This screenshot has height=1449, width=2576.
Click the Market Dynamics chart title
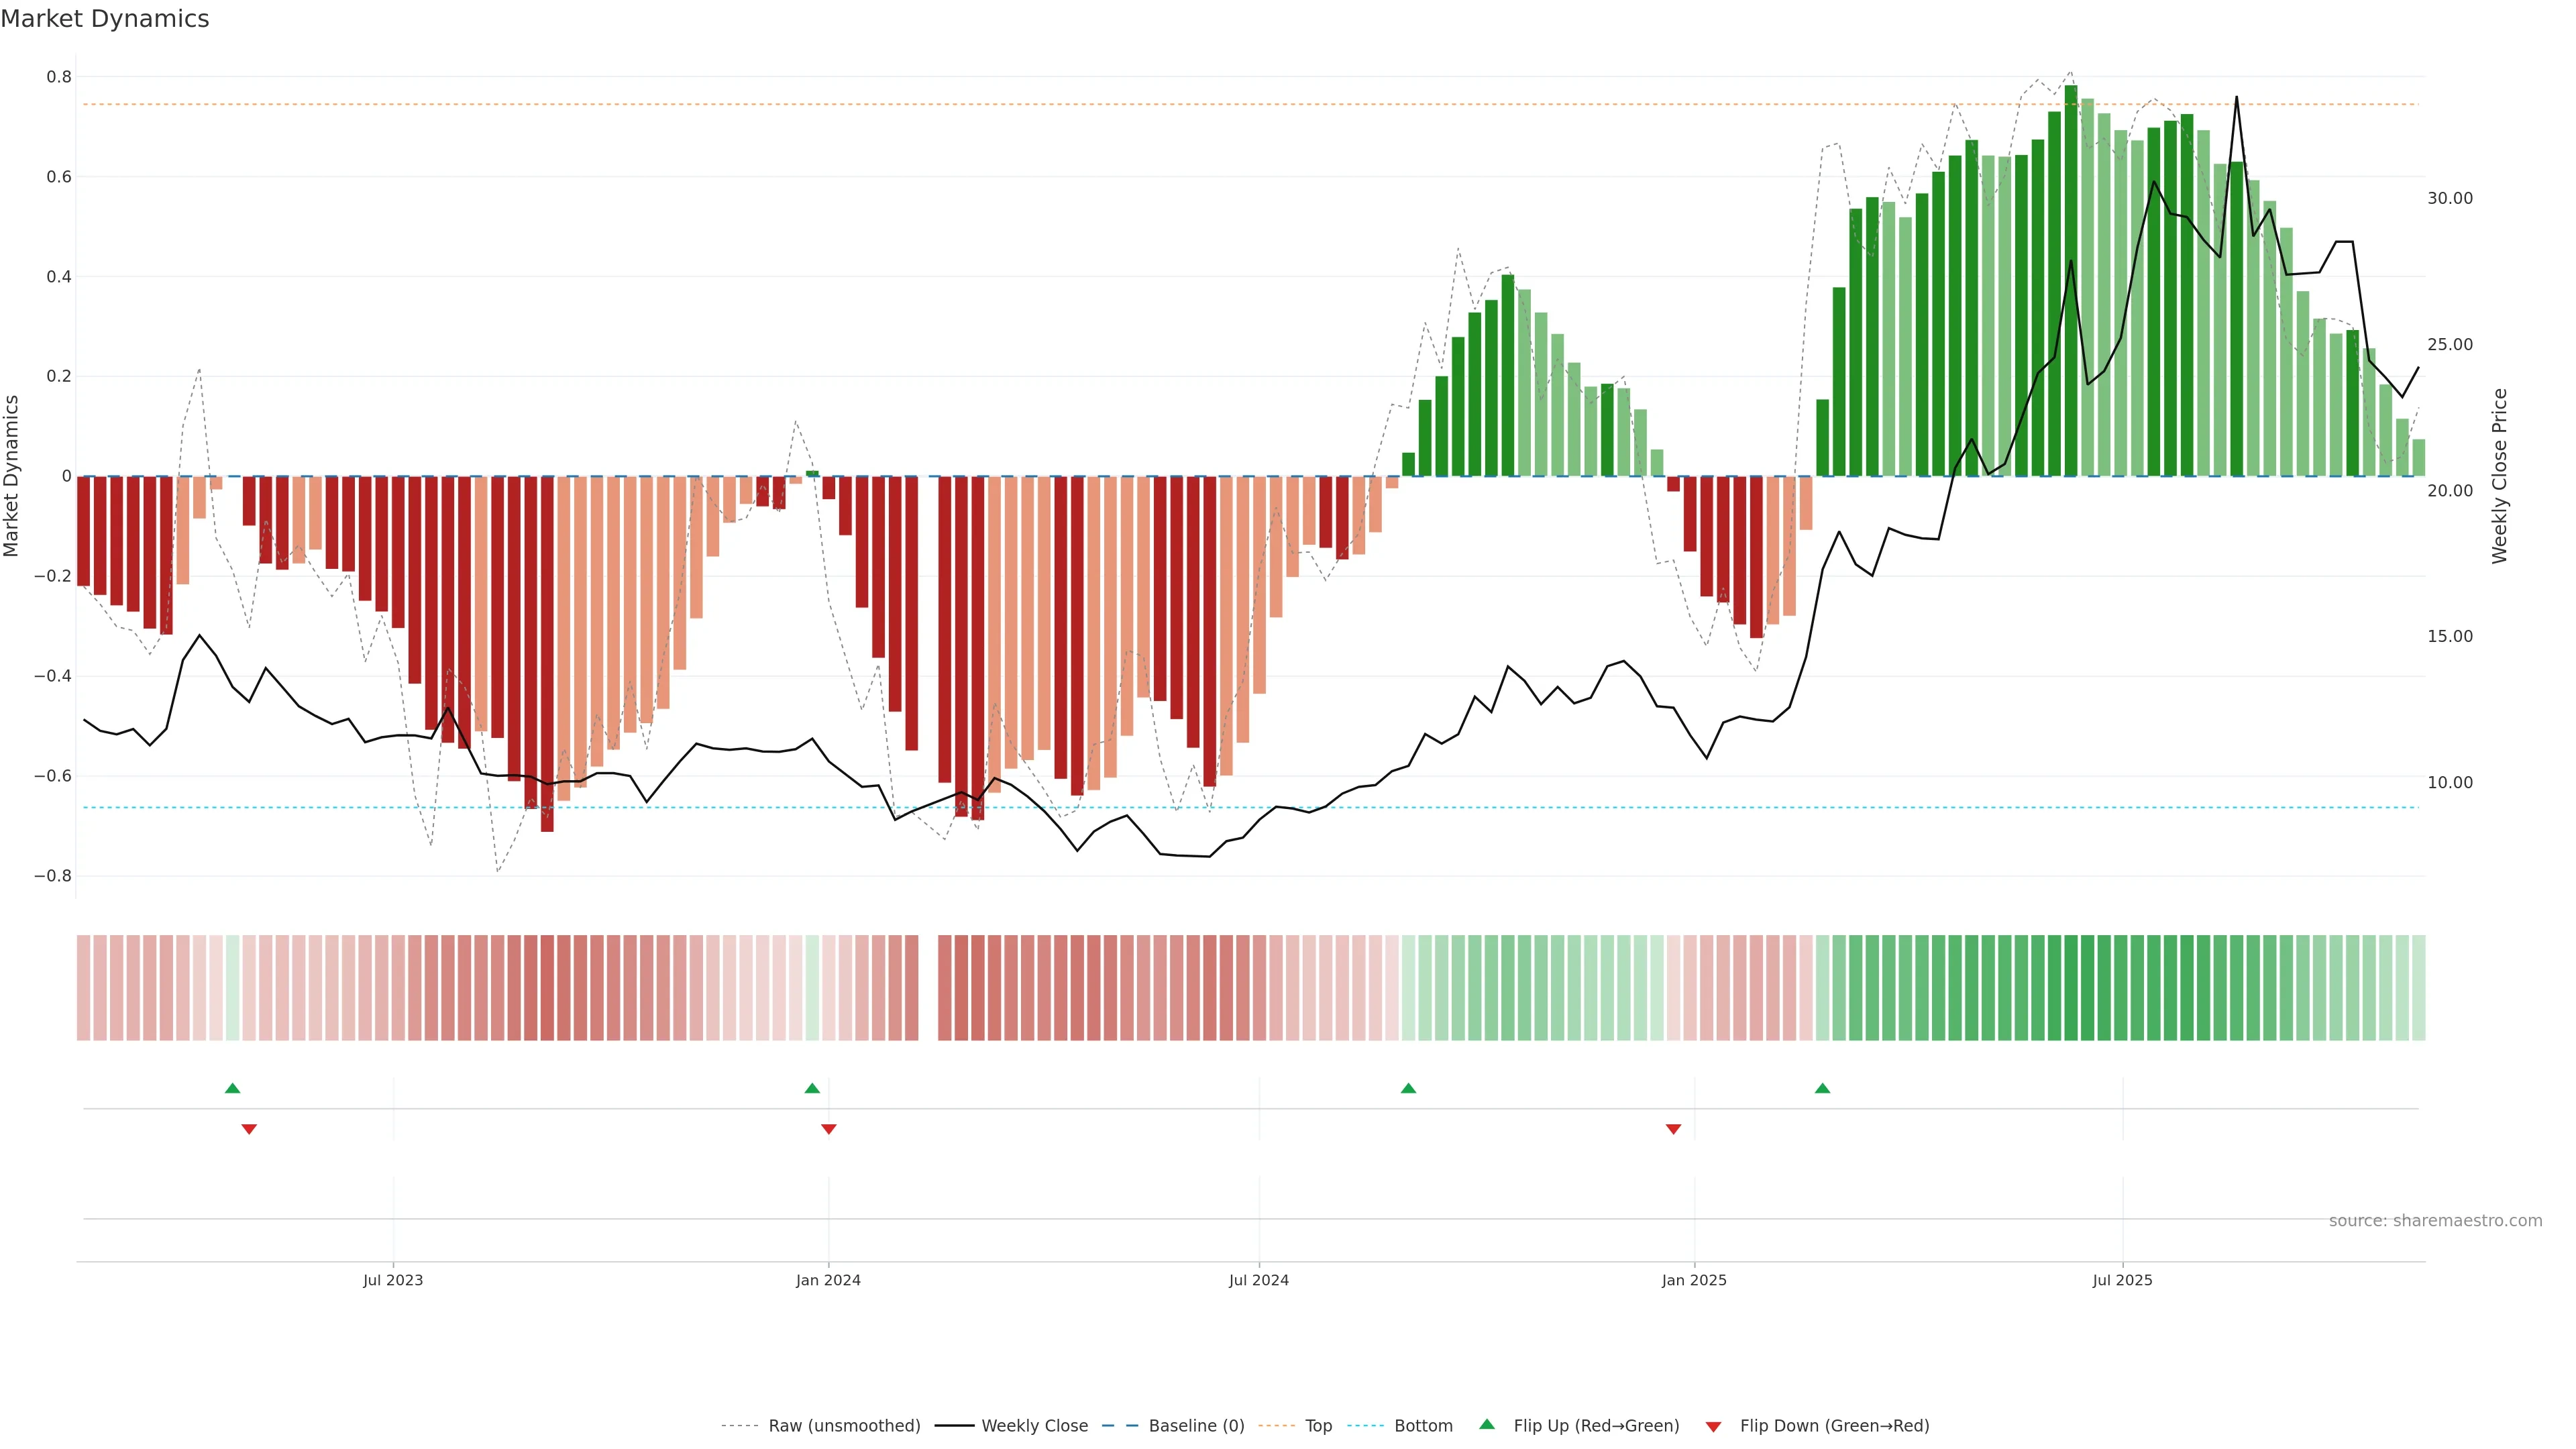click(105, 19)
